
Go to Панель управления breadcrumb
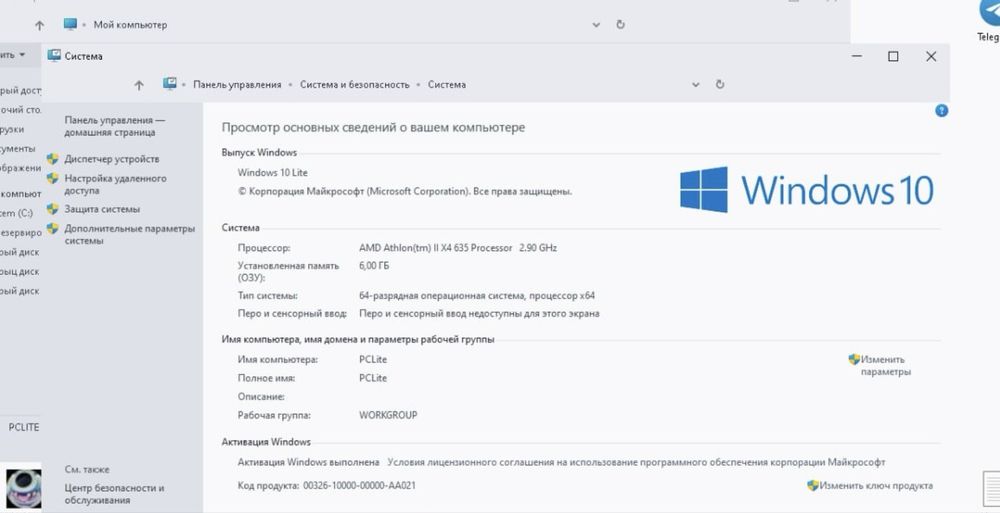pyautogui.click(x=237, y=84)
